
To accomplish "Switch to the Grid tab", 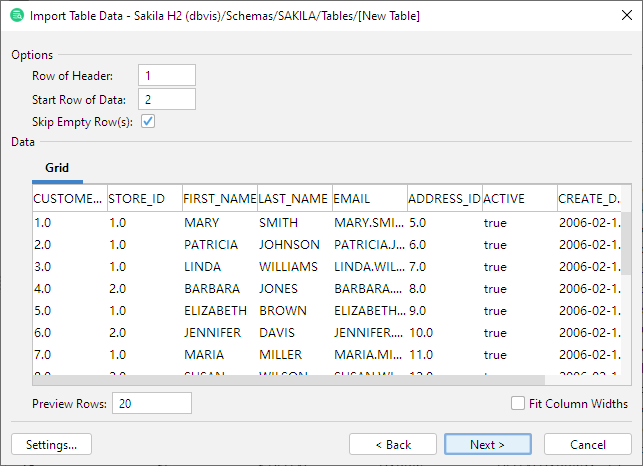I will click(x=57, y=168).
